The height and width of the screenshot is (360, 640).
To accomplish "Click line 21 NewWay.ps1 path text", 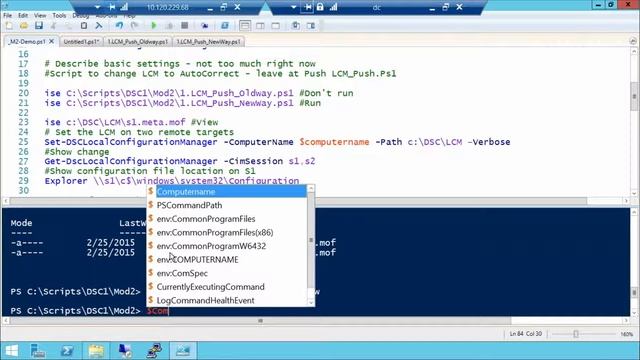I will (180, 103).
